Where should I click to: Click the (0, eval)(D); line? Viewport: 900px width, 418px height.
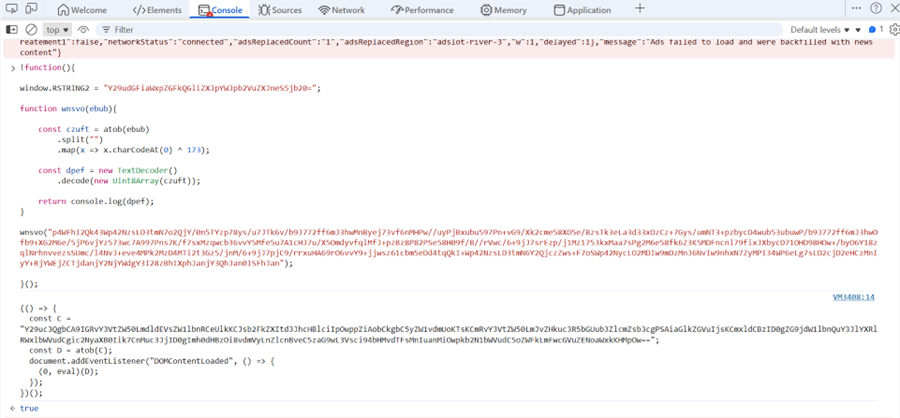(69, 371)
